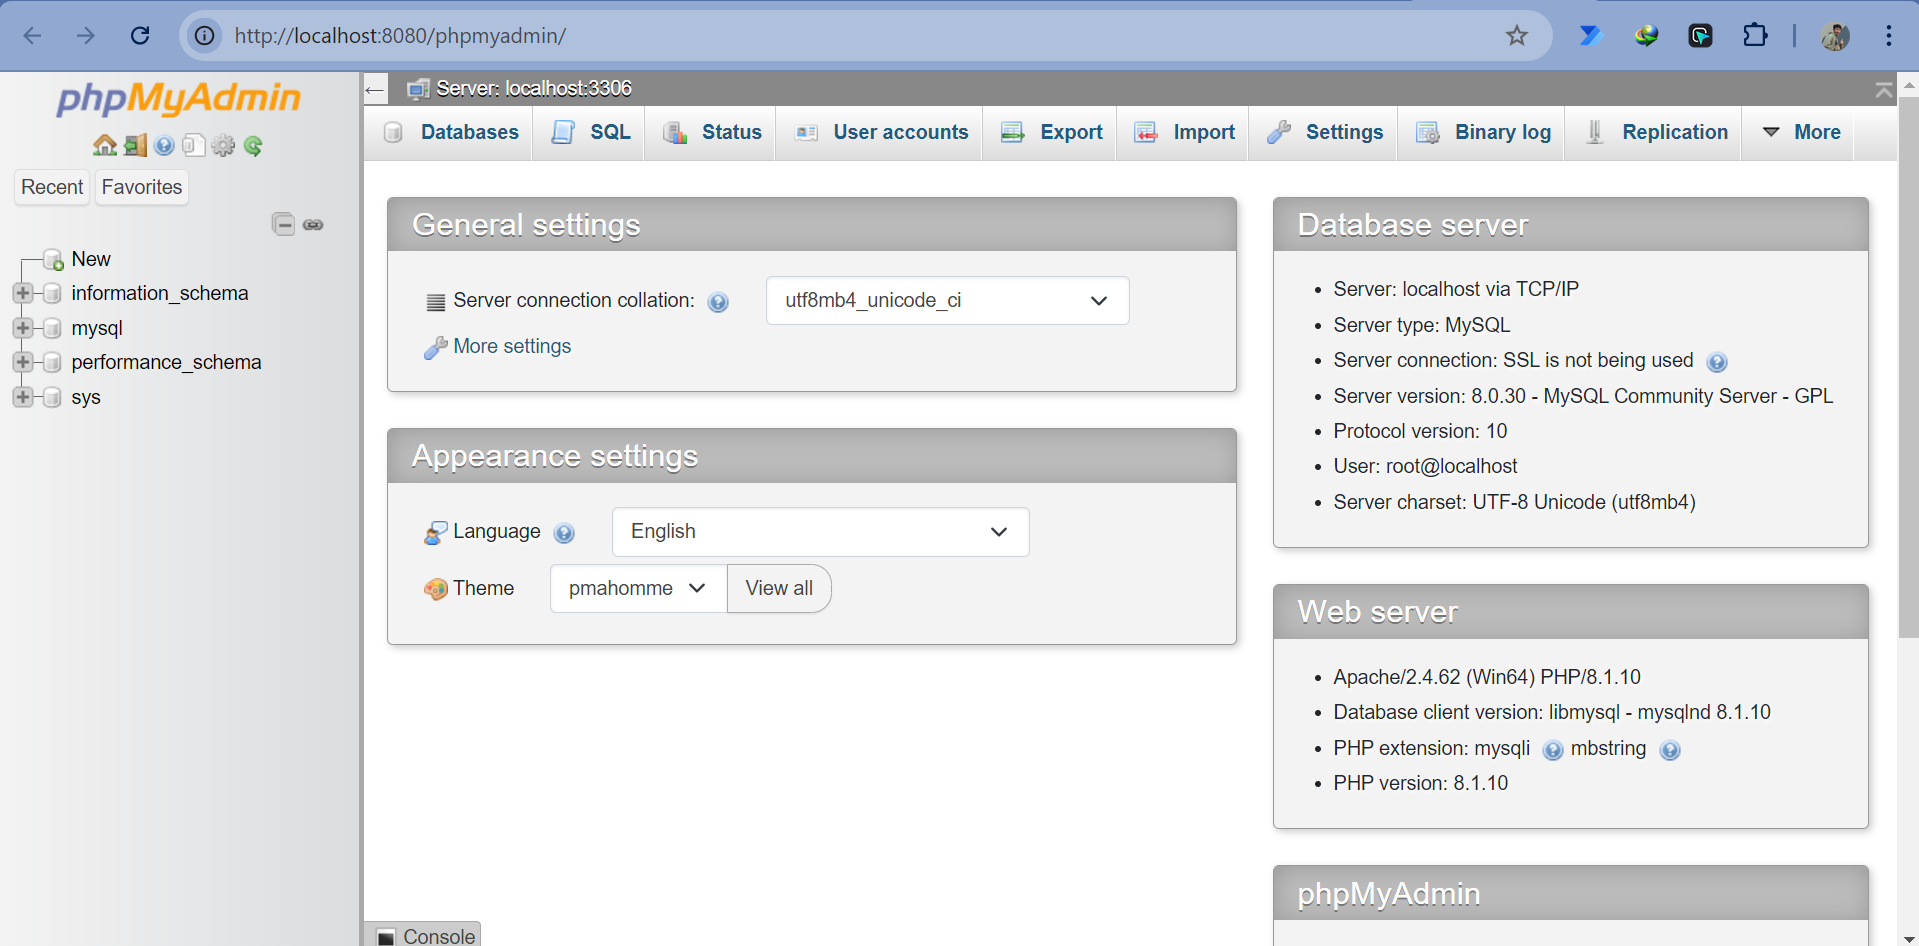Viewport: 1919px width, 946px height.
Task: Go to the User accounts tab
Action: (881, 132)
